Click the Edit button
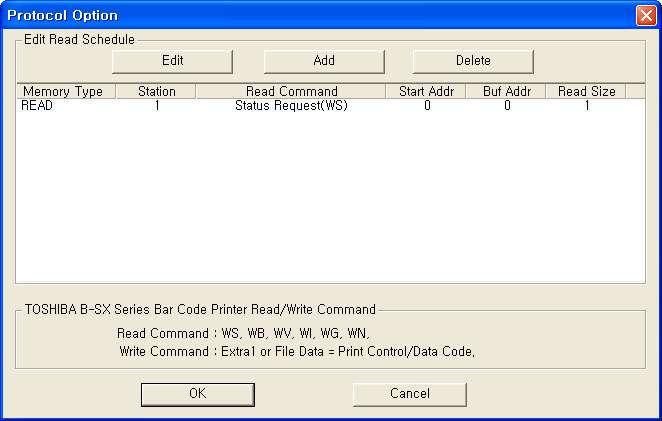This screenshot has height=421, width=662. [x=172, y=60]
